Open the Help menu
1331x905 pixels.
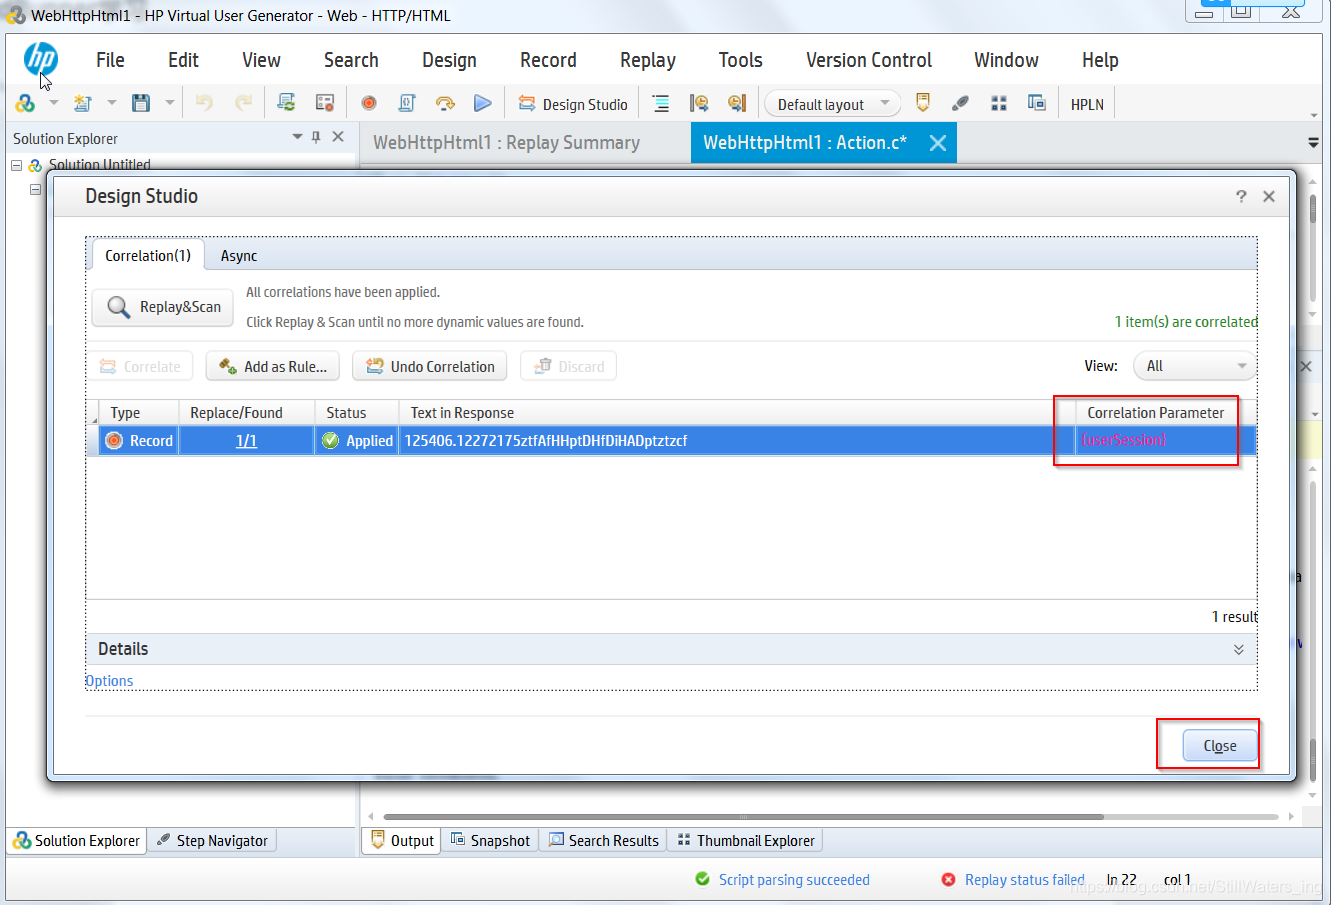pos(1100,60)
